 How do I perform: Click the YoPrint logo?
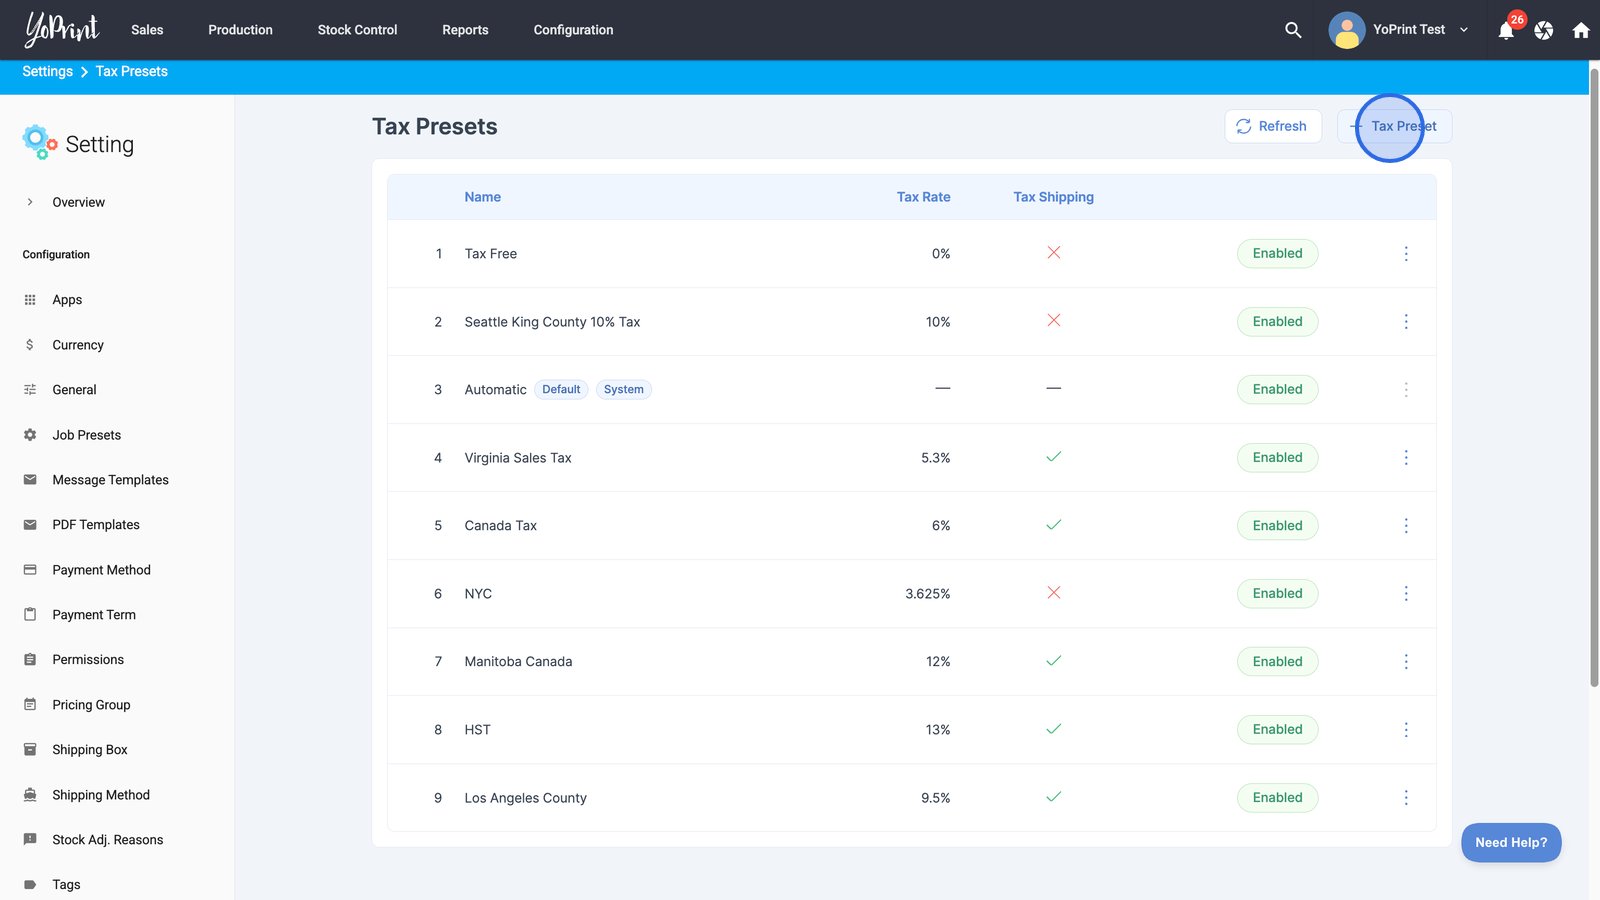62,30
